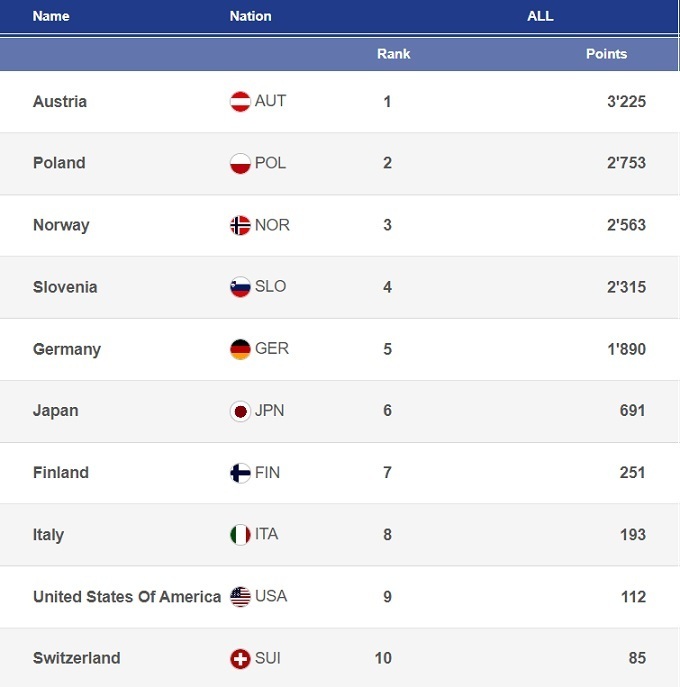Click the Italy flag icon
This screenshot has width=680, height=687.
click(x=240, y=535)
